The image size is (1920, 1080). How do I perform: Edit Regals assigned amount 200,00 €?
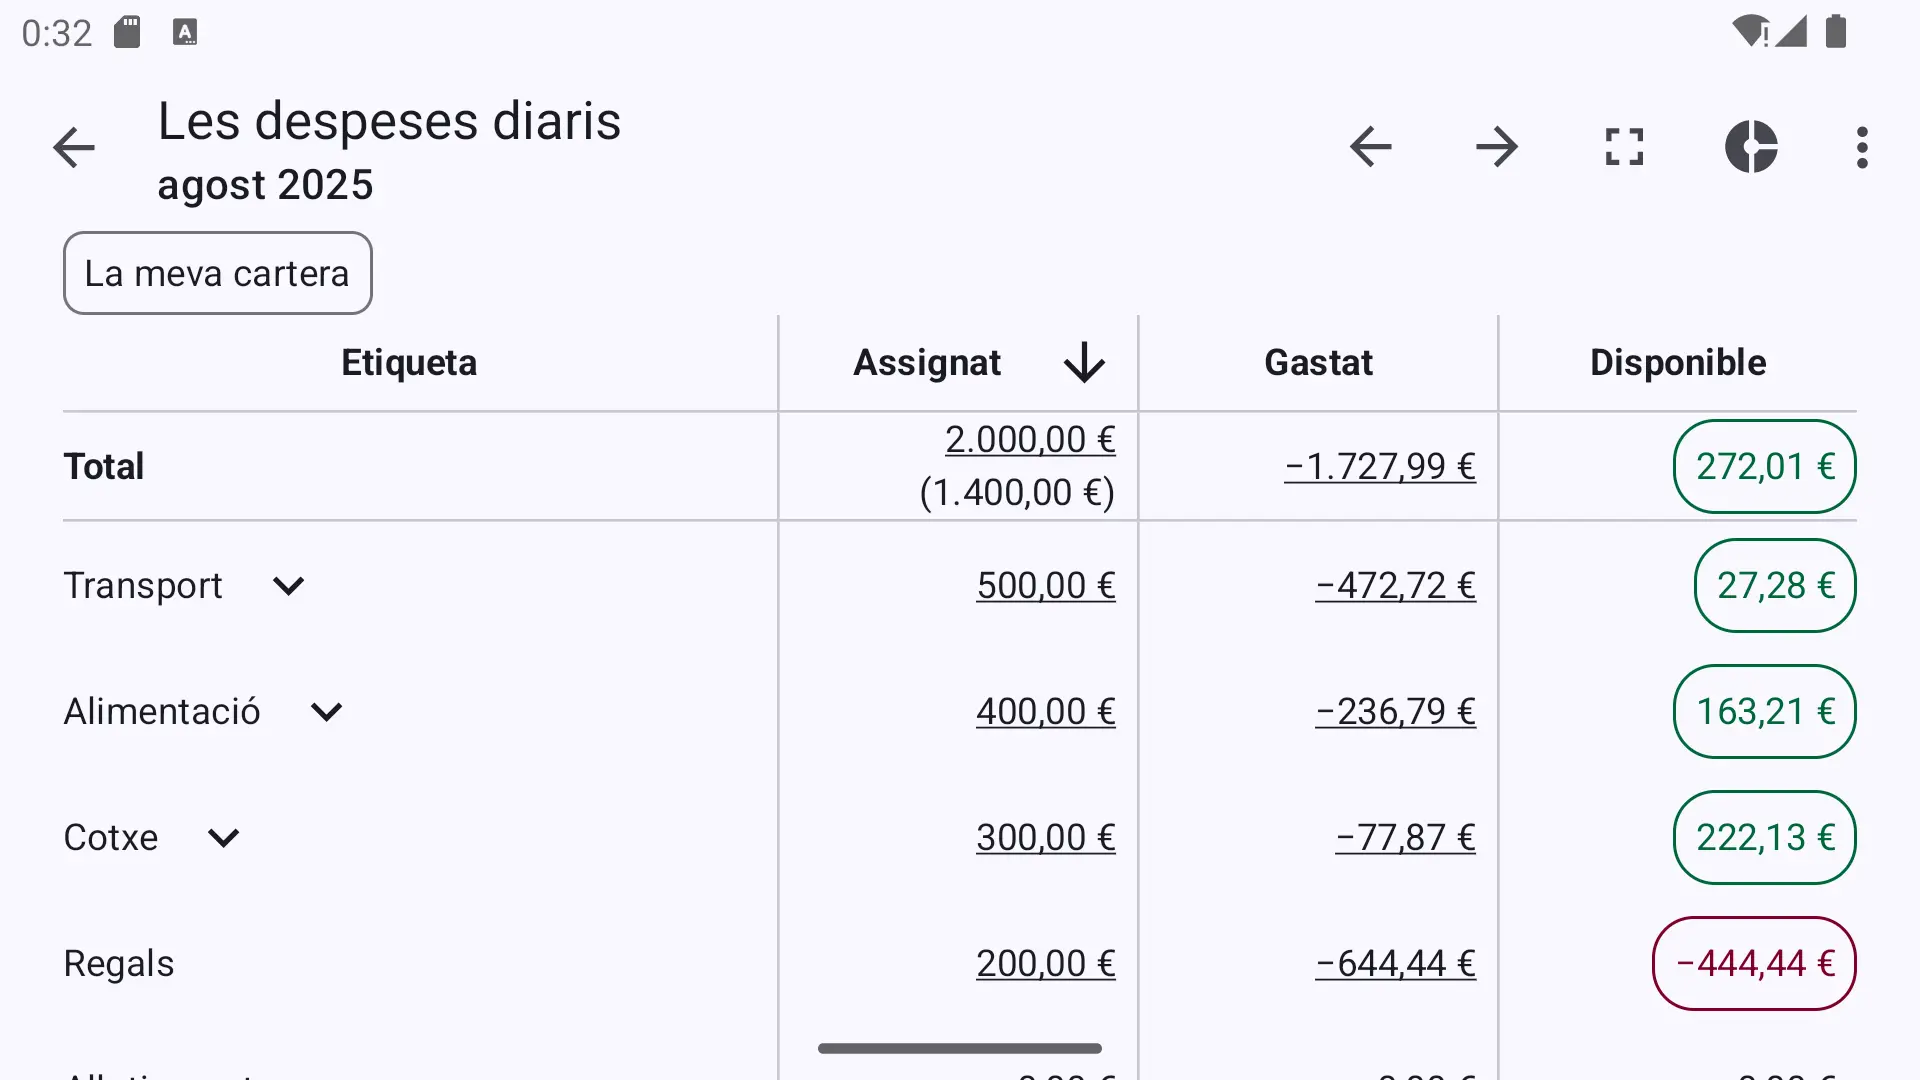pyautogui.click(x=1046, y=964)
